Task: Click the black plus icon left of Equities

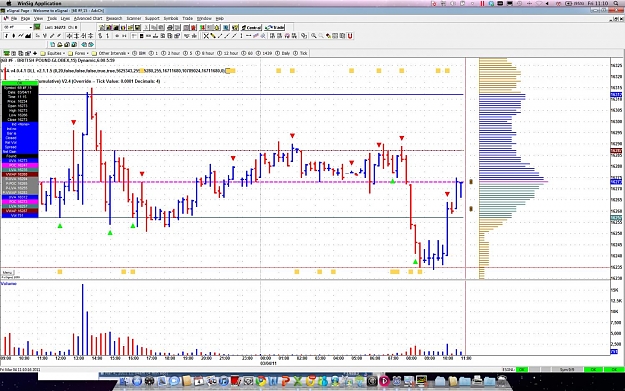Action: (35, 53)
